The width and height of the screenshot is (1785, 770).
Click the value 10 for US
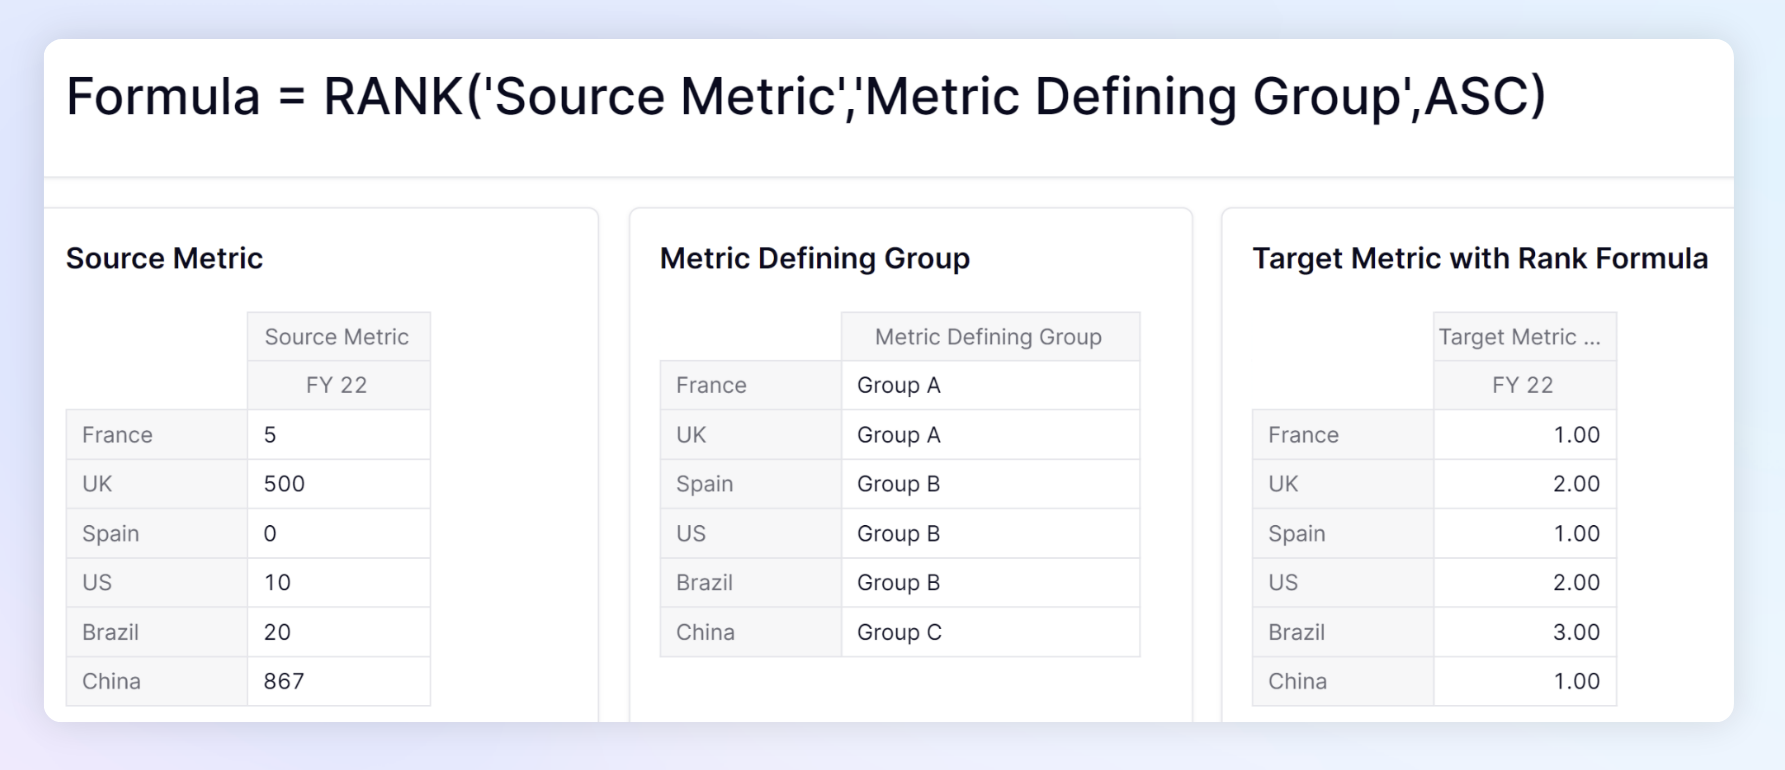[339, 582]
